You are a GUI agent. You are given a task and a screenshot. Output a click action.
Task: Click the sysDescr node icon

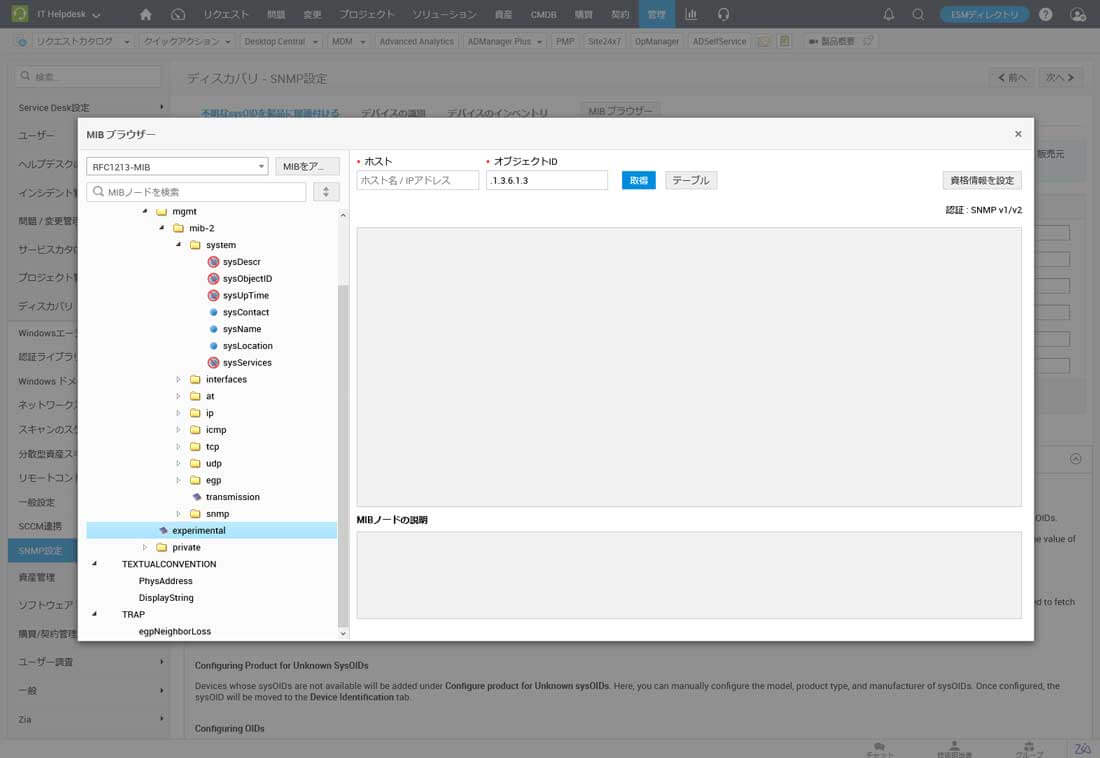tap(213, 262)
